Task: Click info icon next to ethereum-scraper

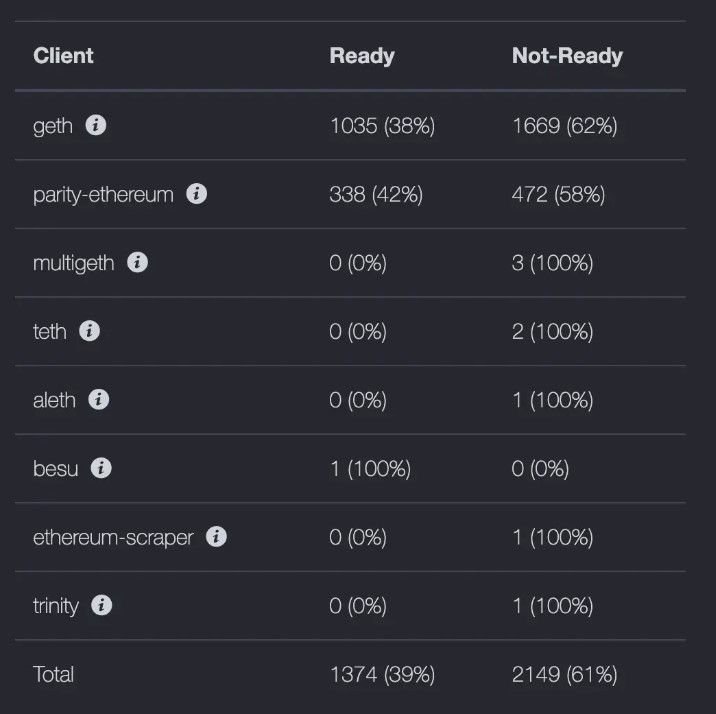Action: [216, 536]
